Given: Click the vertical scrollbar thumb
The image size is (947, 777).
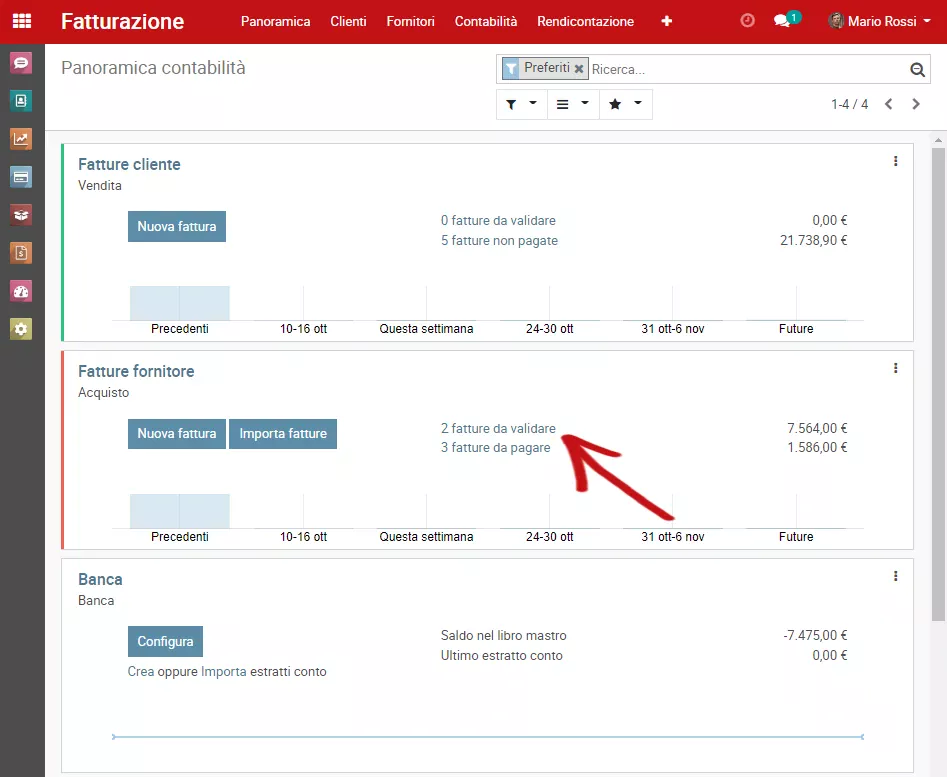Looking at the screenshot, I should pyautogui.click(x=938, y=383).
